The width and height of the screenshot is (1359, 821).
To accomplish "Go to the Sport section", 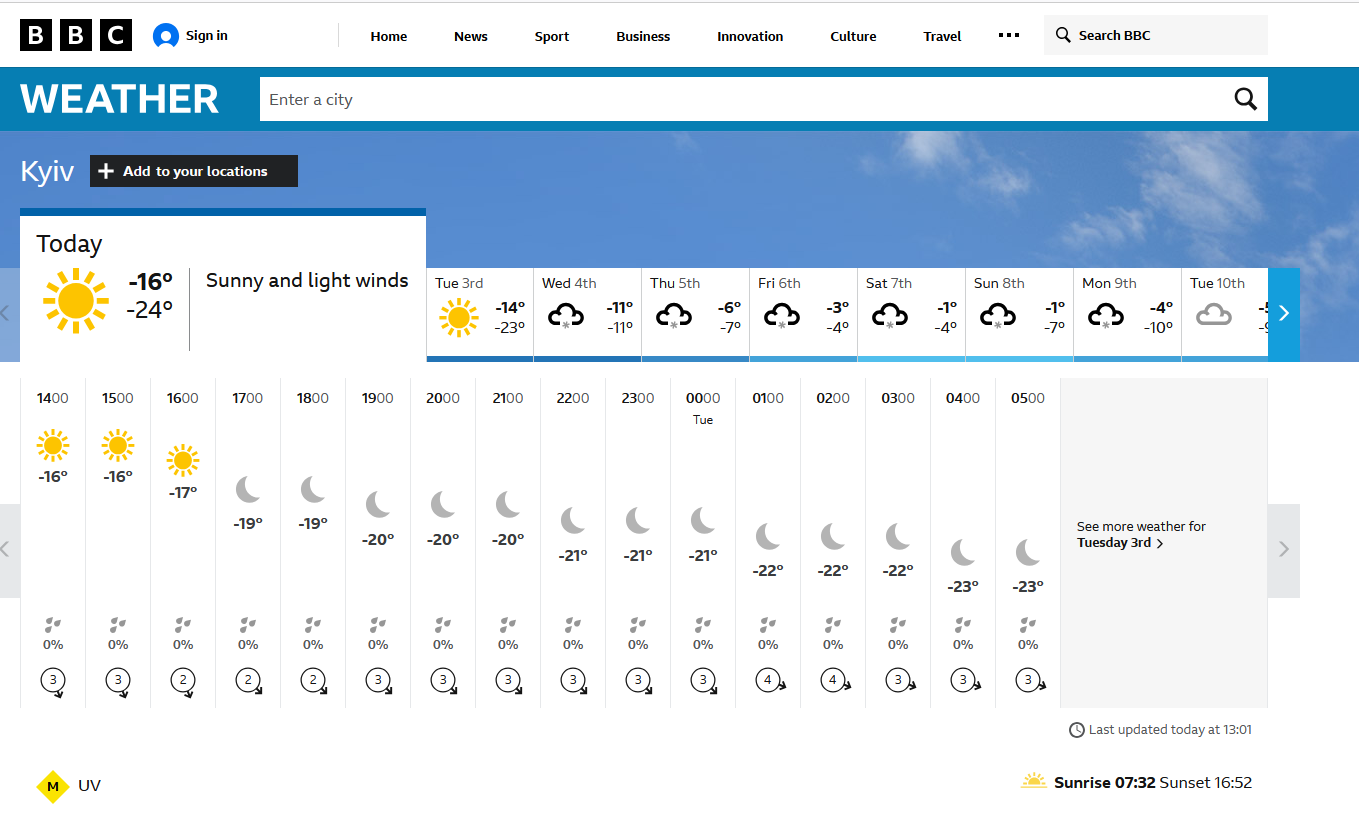I will point(552,36).
